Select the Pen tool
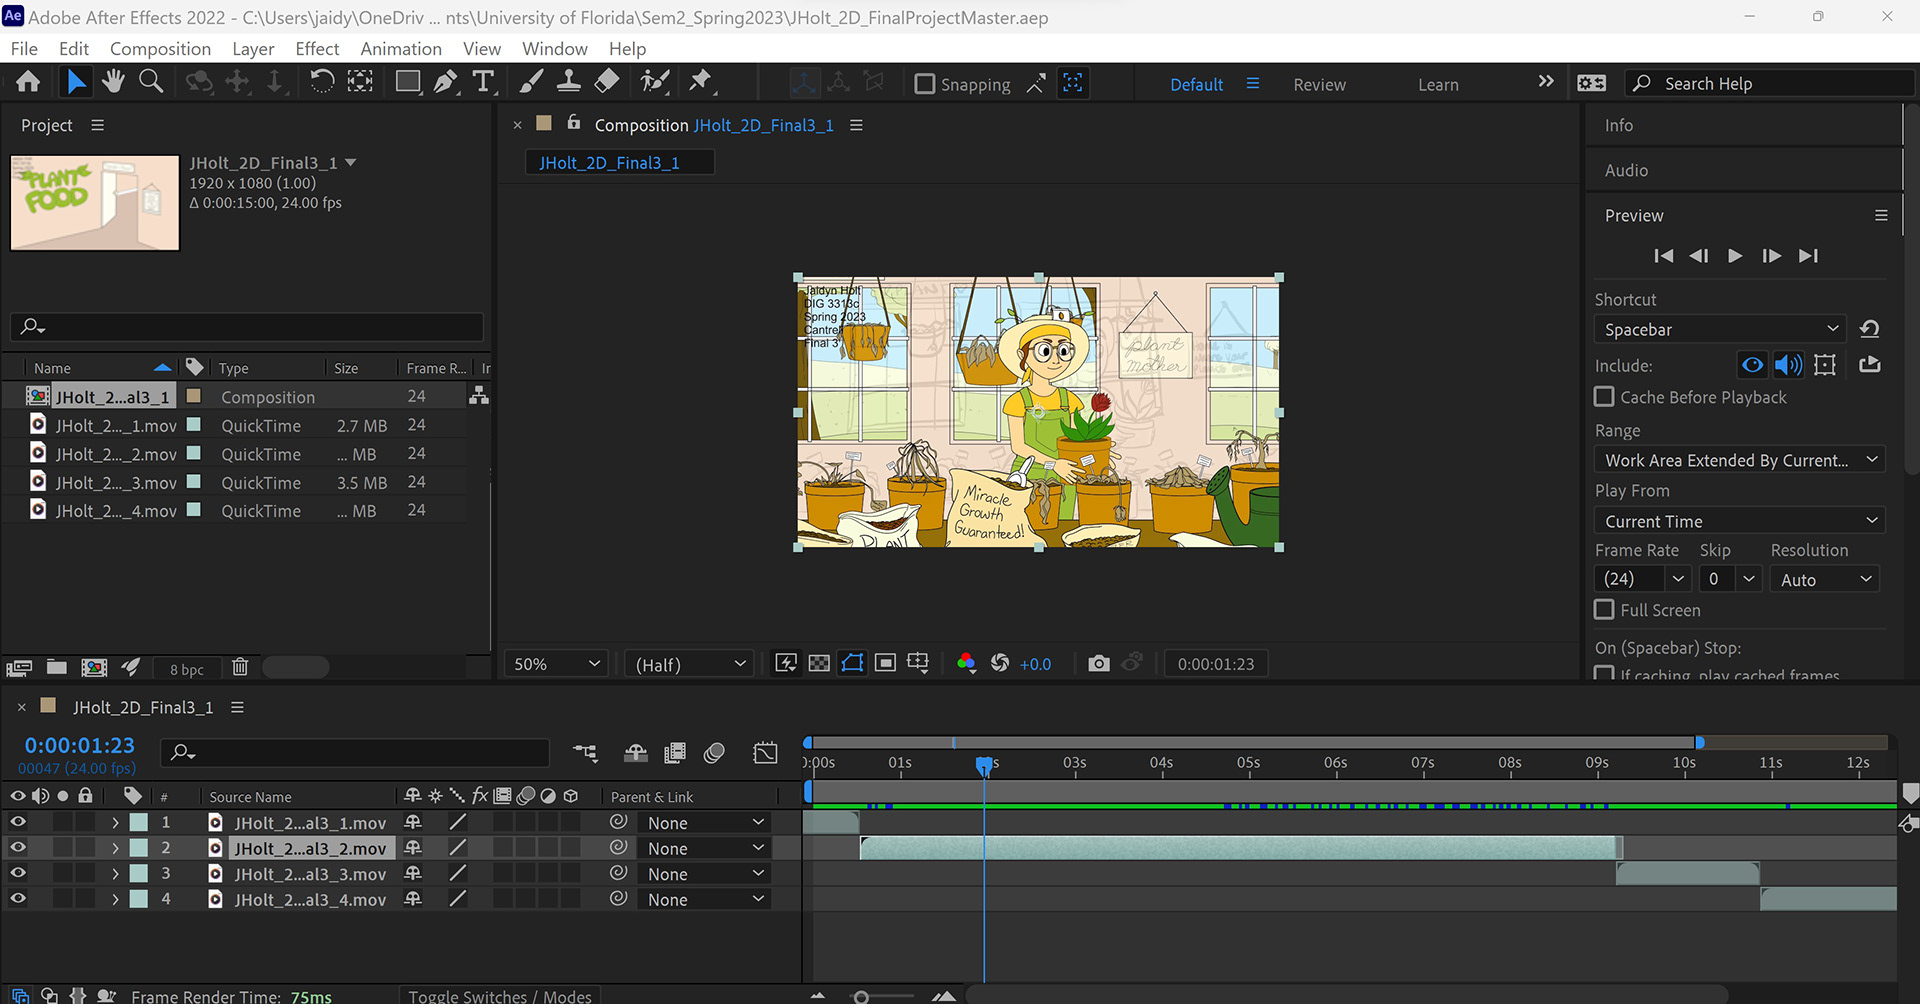 (446, 82)
